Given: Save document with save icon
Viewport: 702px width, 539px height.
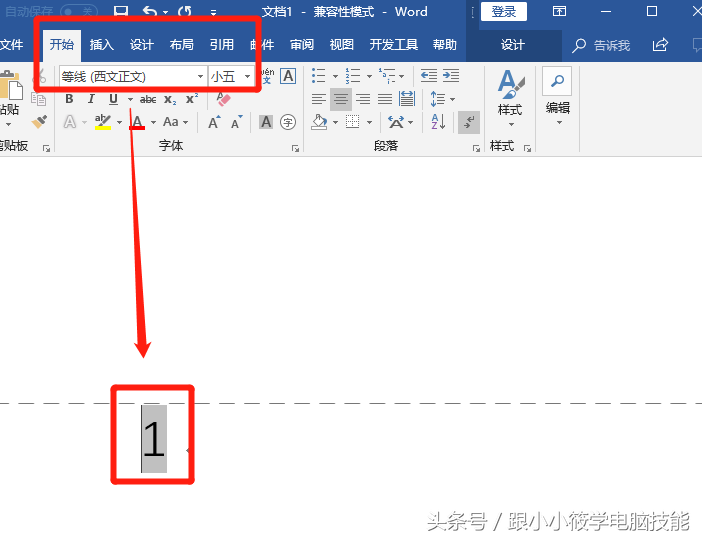Looking at the screenshot, I should point(120,10).
